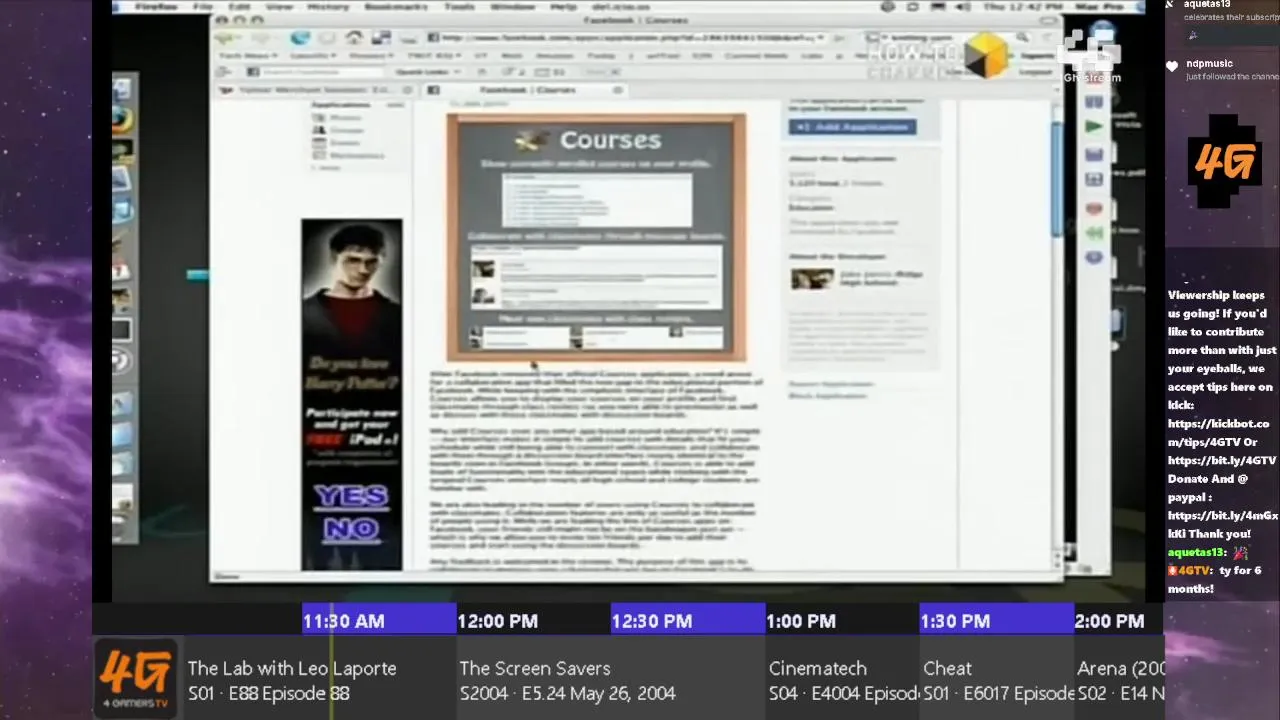Screen dimensions: 1280x720
Task: Click the 4 GamersTV logo in guide
Action: coord(135,678)
